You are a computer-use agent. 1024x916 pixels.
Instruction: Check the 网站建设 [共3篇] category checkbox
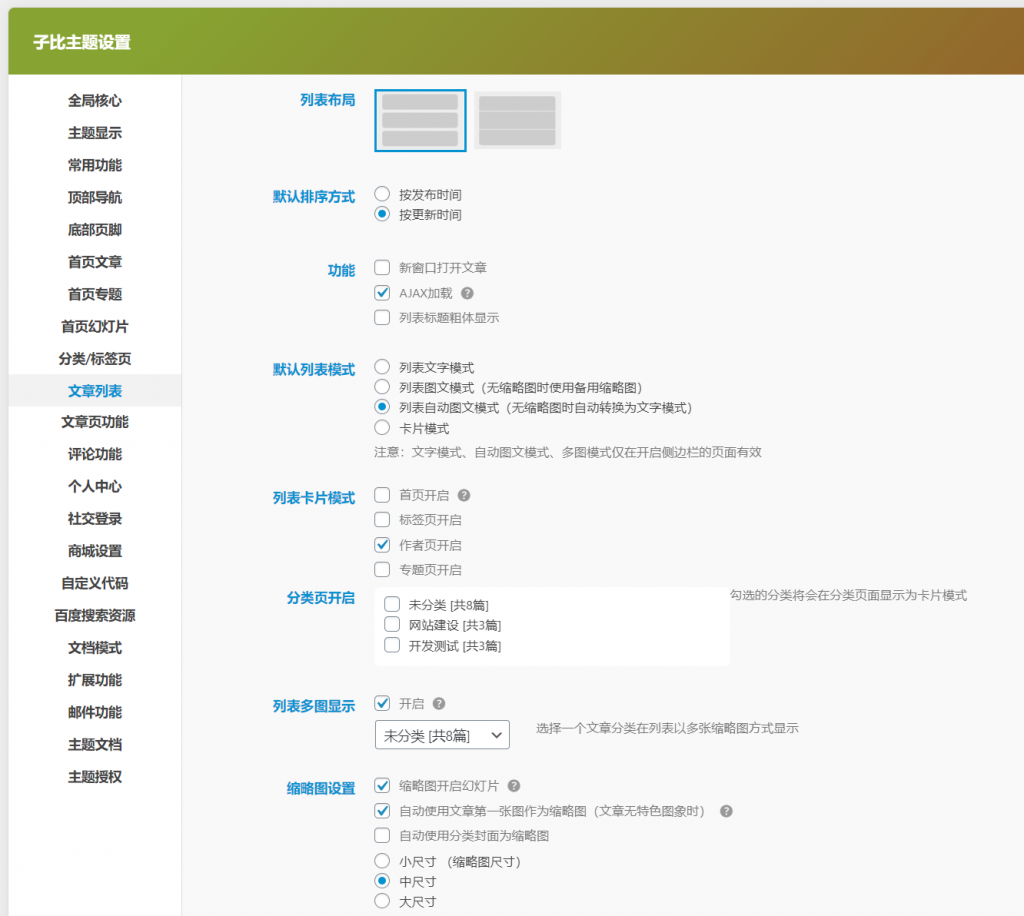(x=392, y=625)
